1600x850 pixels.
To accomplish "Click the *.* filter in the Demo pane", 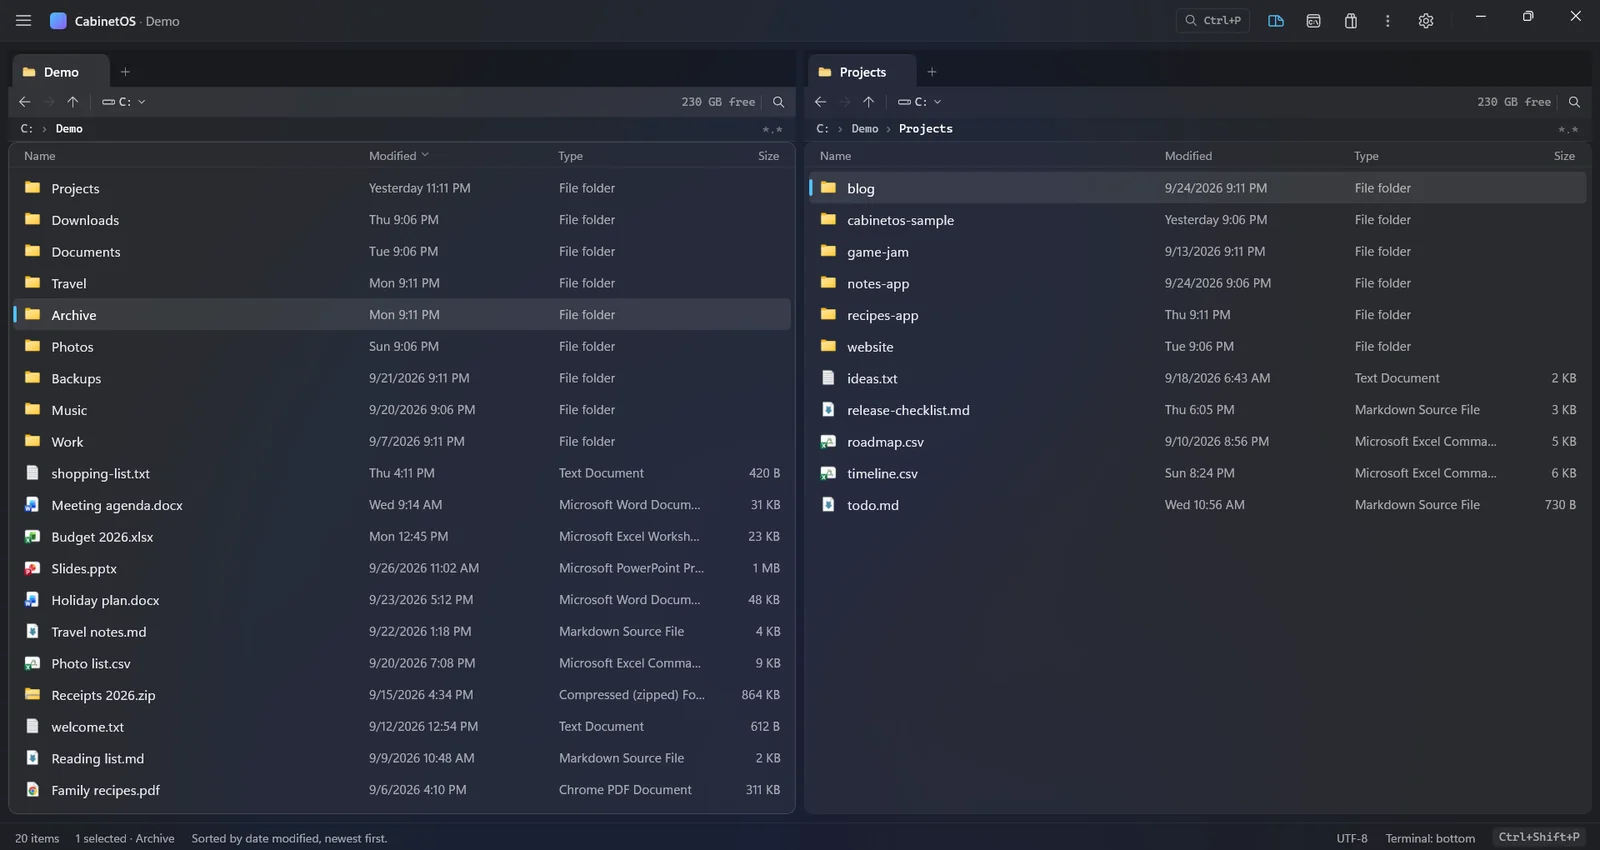I will [x=772, y=130].
